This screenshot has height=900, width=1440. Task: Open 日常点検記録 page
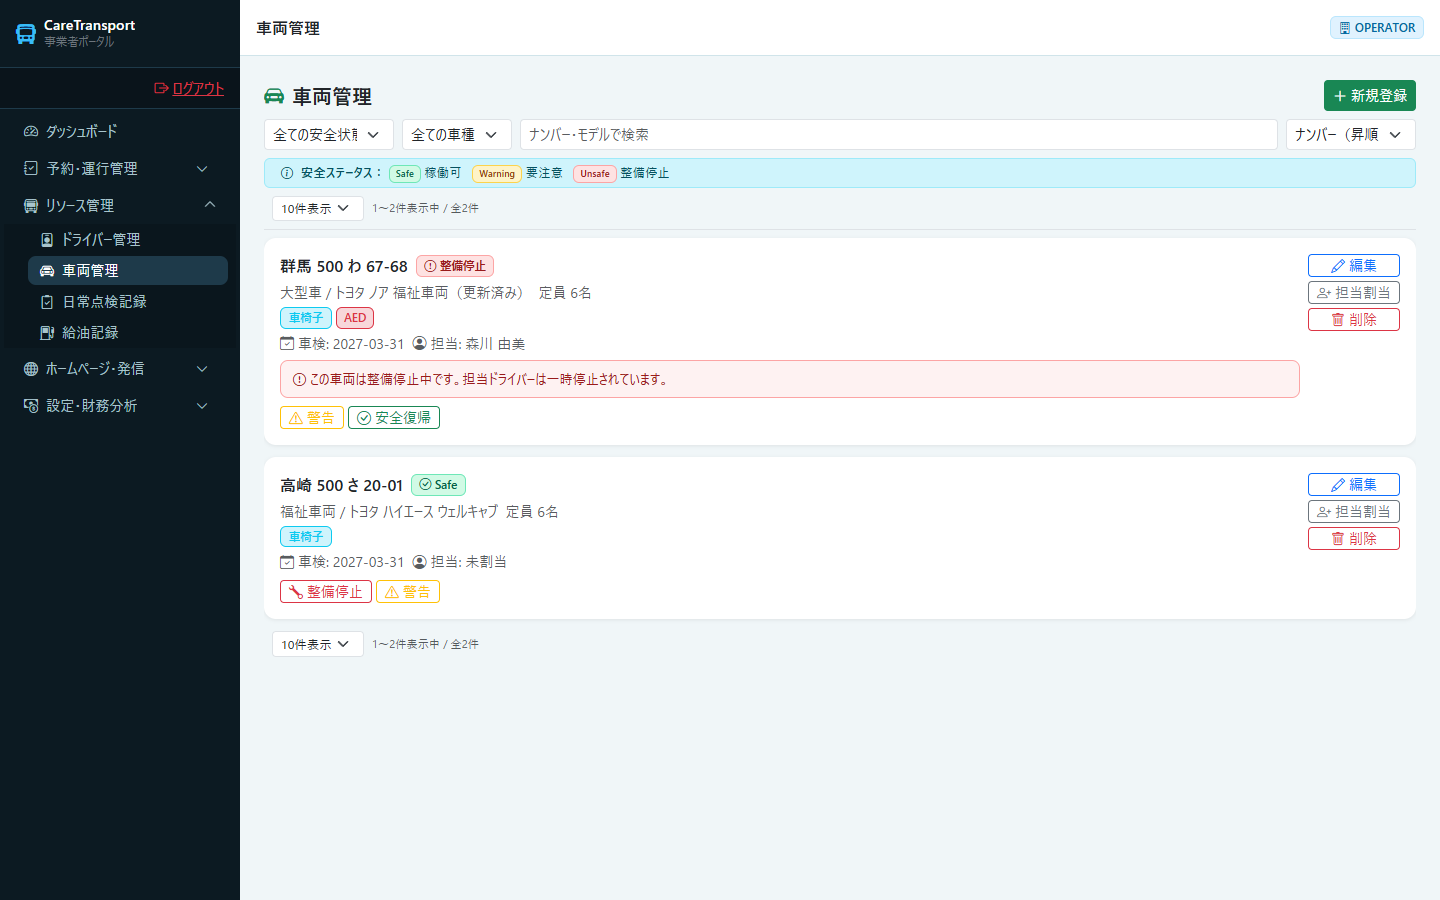[128, 301]
